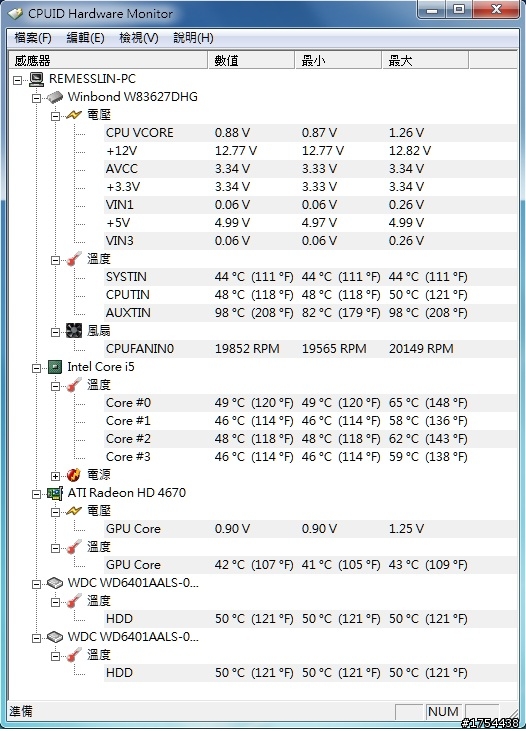Click the voltage lightning icon under ATI Radeon
526x731 pixels.
click(x=74, y=511)
